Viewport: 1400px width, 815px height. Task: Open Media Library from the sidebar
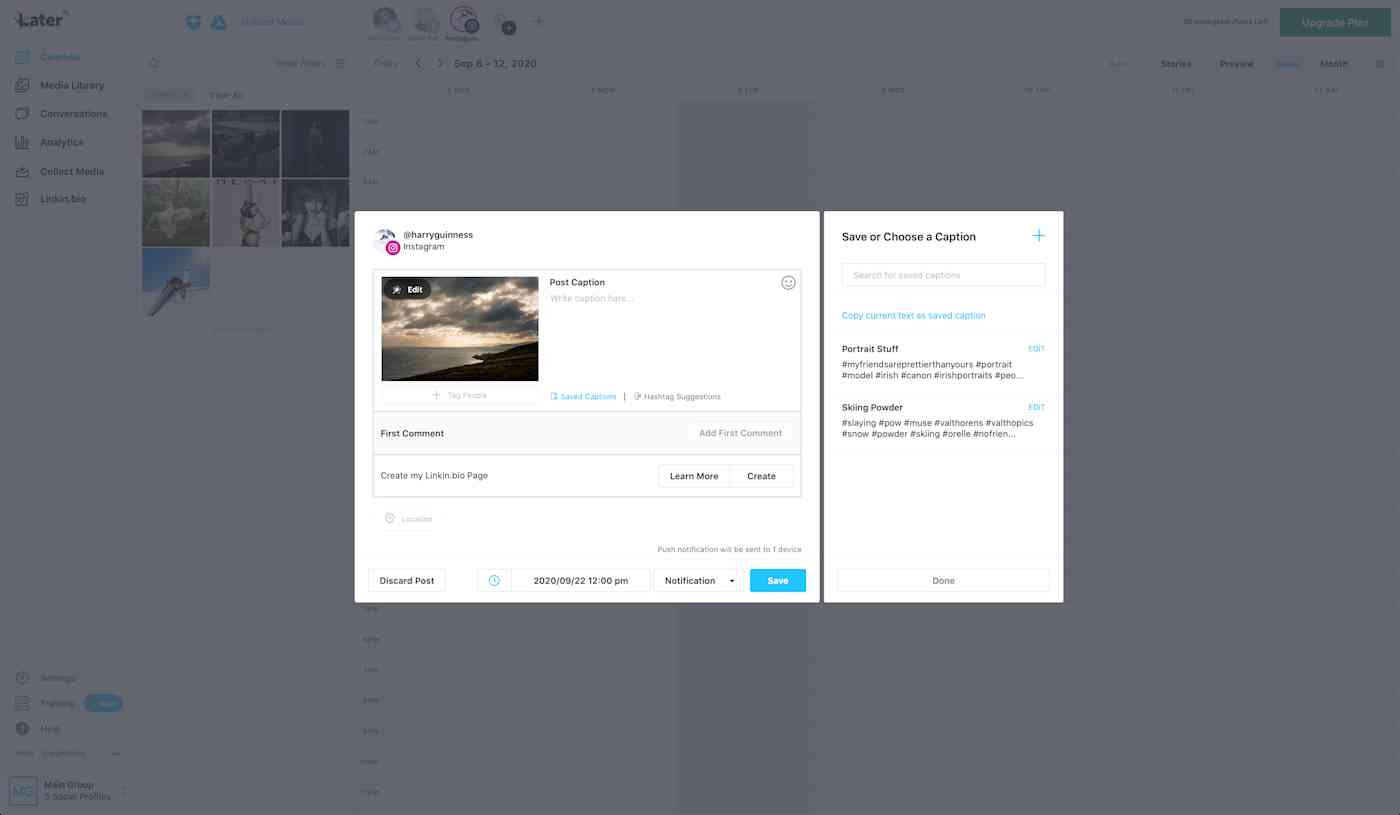[72, 86]
